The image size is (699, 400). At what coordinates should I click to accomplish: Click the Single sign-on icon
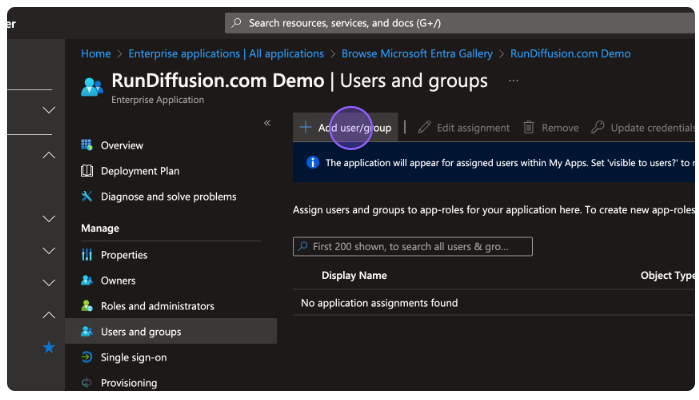coord(87,357)
